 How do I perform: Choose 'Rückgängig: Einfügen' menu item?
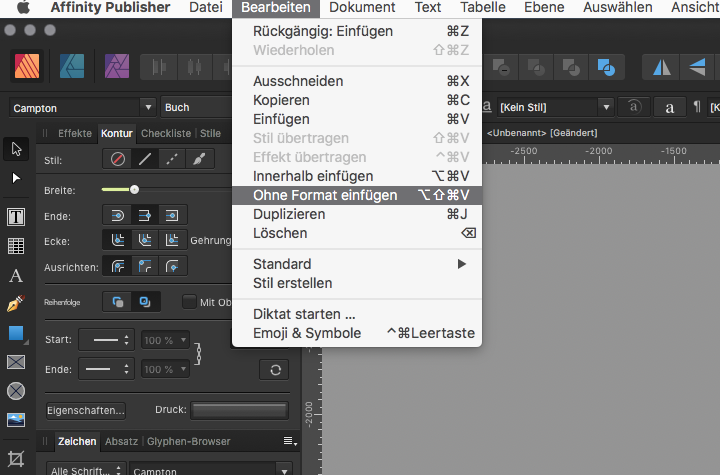(357, 31)
